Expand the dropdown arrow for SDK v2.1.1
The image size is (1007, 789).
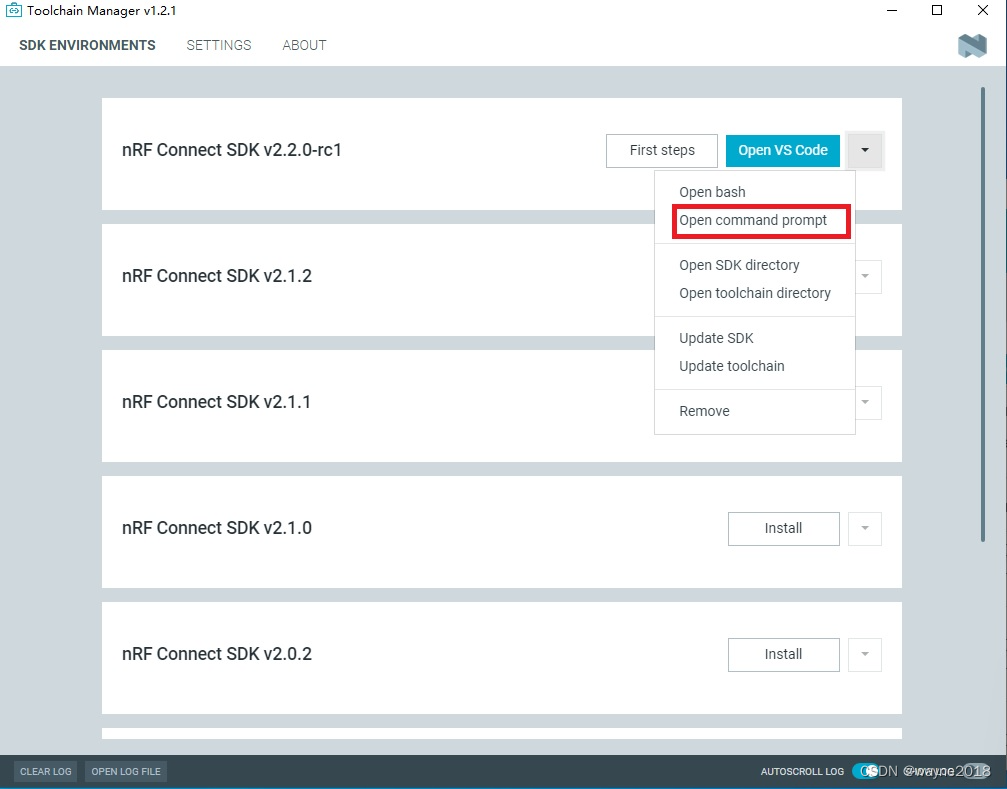pos(867,402)
